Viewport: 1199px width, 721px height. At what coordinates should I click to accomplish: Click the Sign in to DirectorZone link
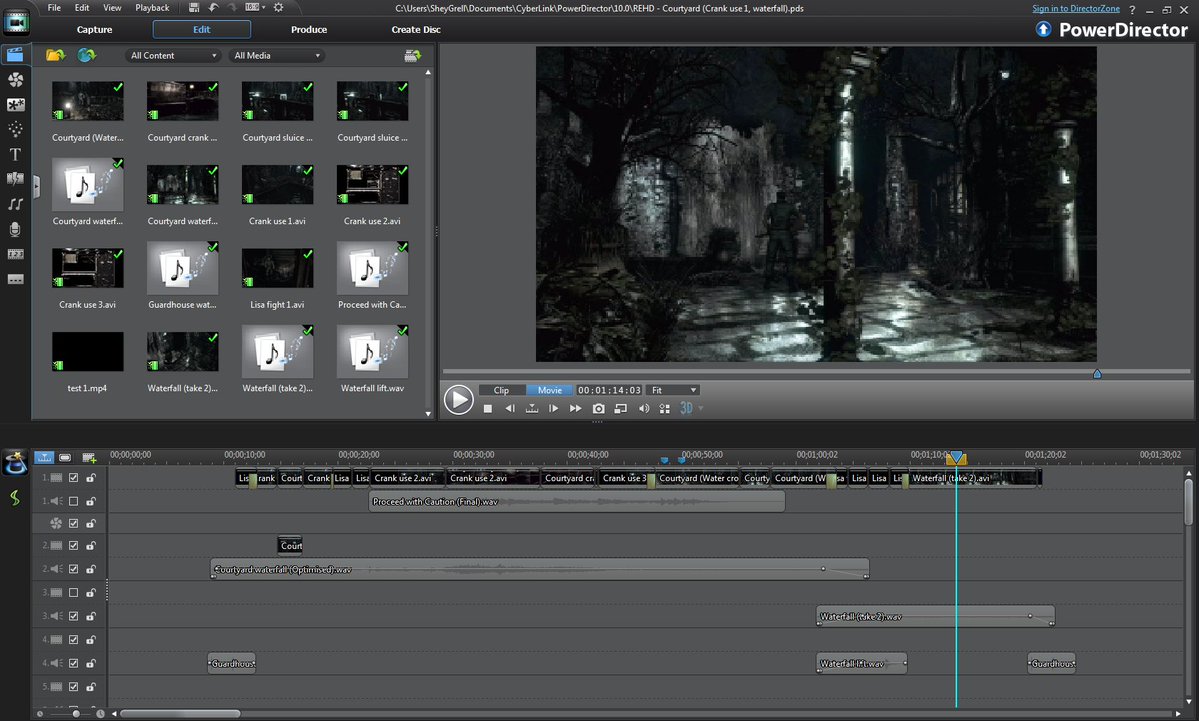click(1076, 8)
